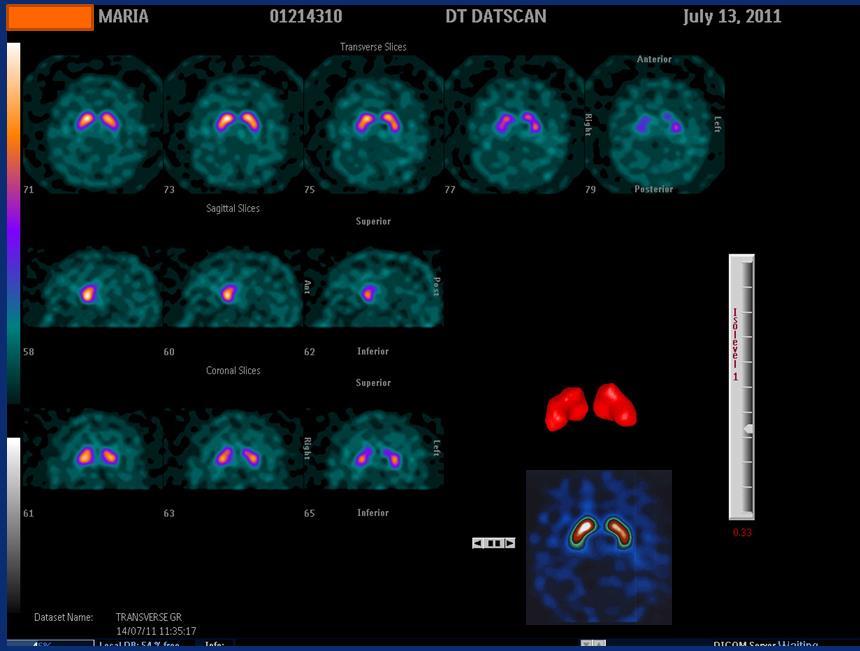Click the patient name MARIA

tap(123, 16)
